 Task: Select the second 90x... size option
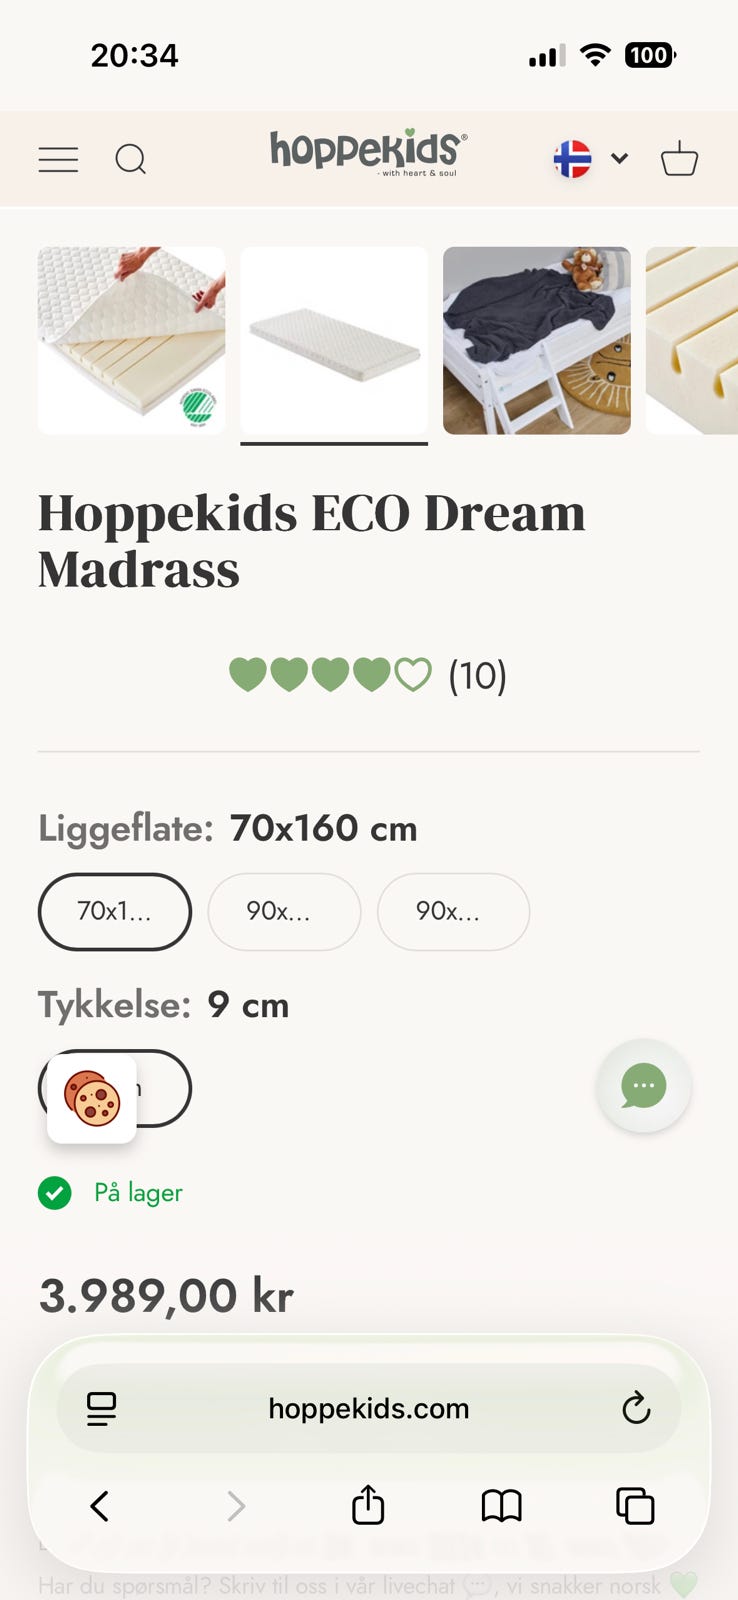coord(453,911)
